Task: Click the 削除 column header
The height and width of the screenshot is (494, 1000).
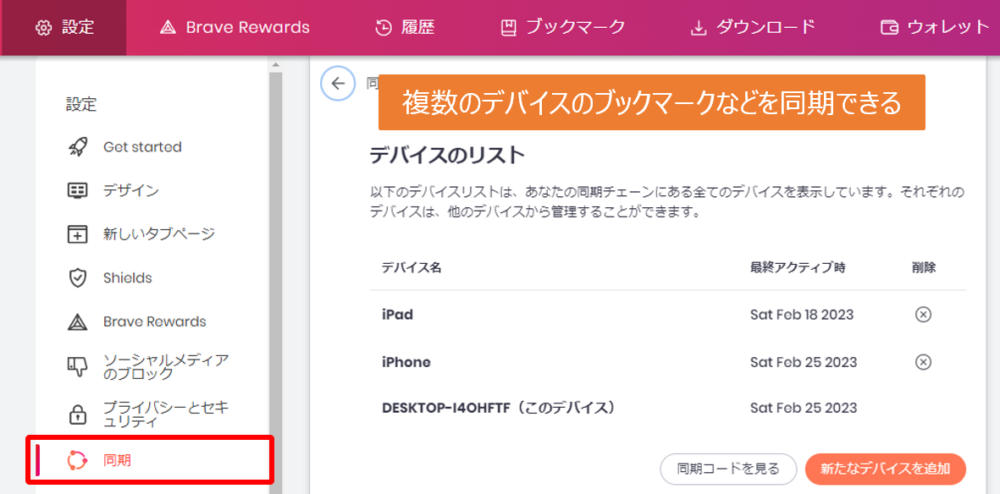Action: point(923,268)
